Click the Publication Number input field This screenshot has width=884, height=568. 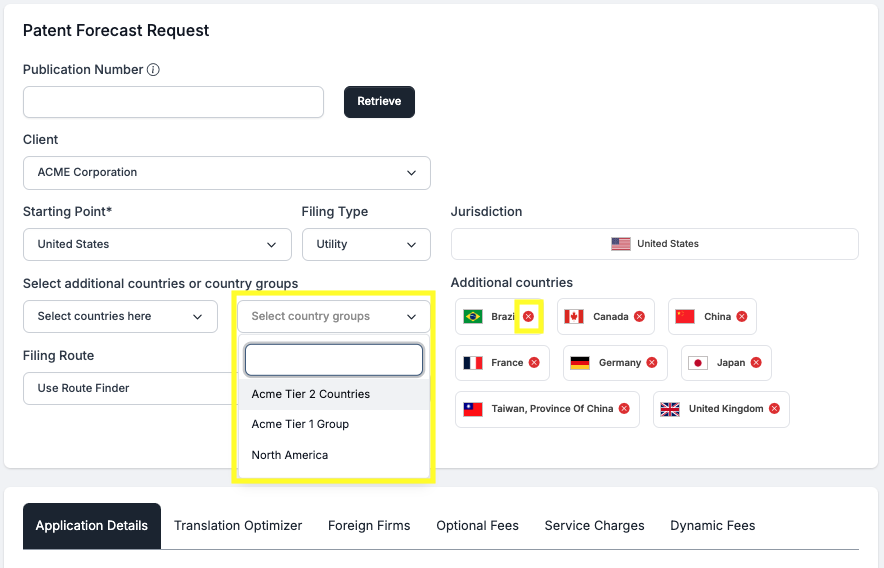[x=173, y=102]
